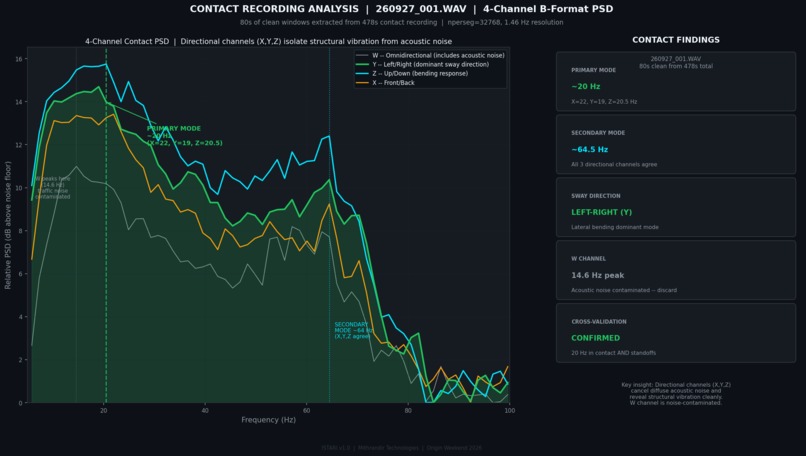The width and height of the screenshot is (806, 456).
Task: Click the 'W peaks here' annotation in chart
Action: [x=52, y=188]
